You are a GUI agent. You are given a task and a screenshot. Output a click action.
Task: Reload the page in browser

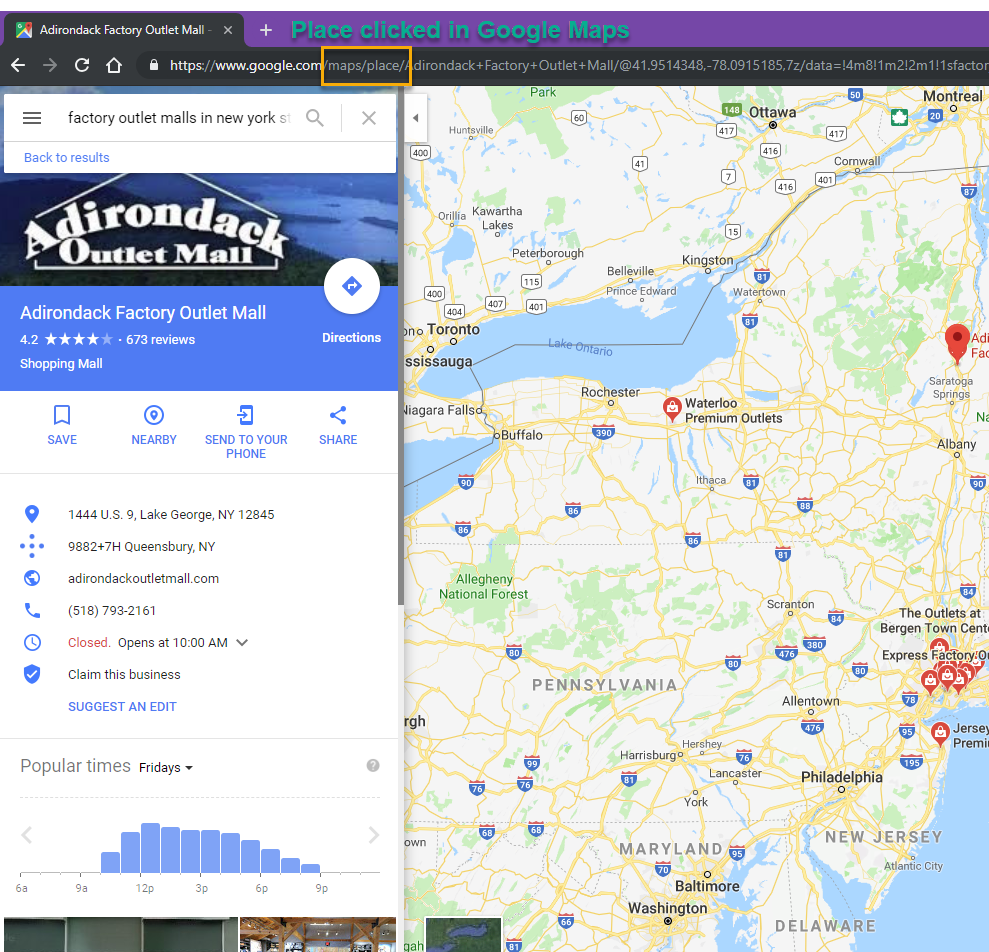click(82, 65)
